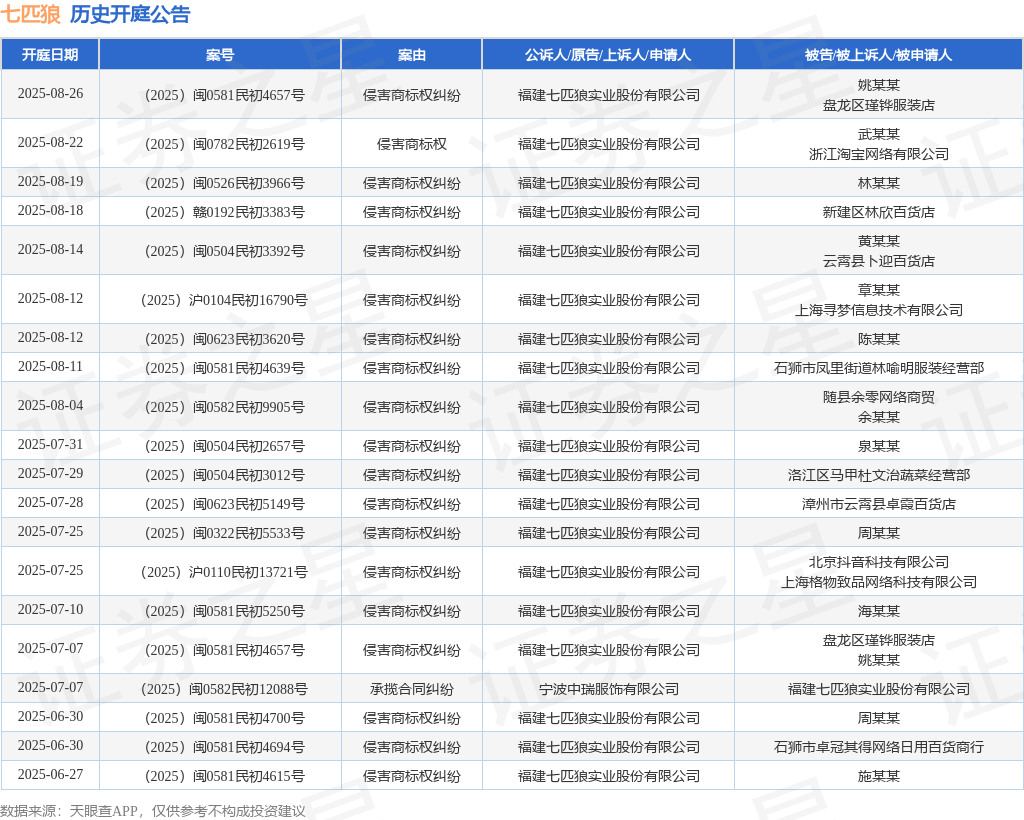This screenshot has width=1024, height=820.
Task: Select the date 2025-07-31
Action: point(50,445)
